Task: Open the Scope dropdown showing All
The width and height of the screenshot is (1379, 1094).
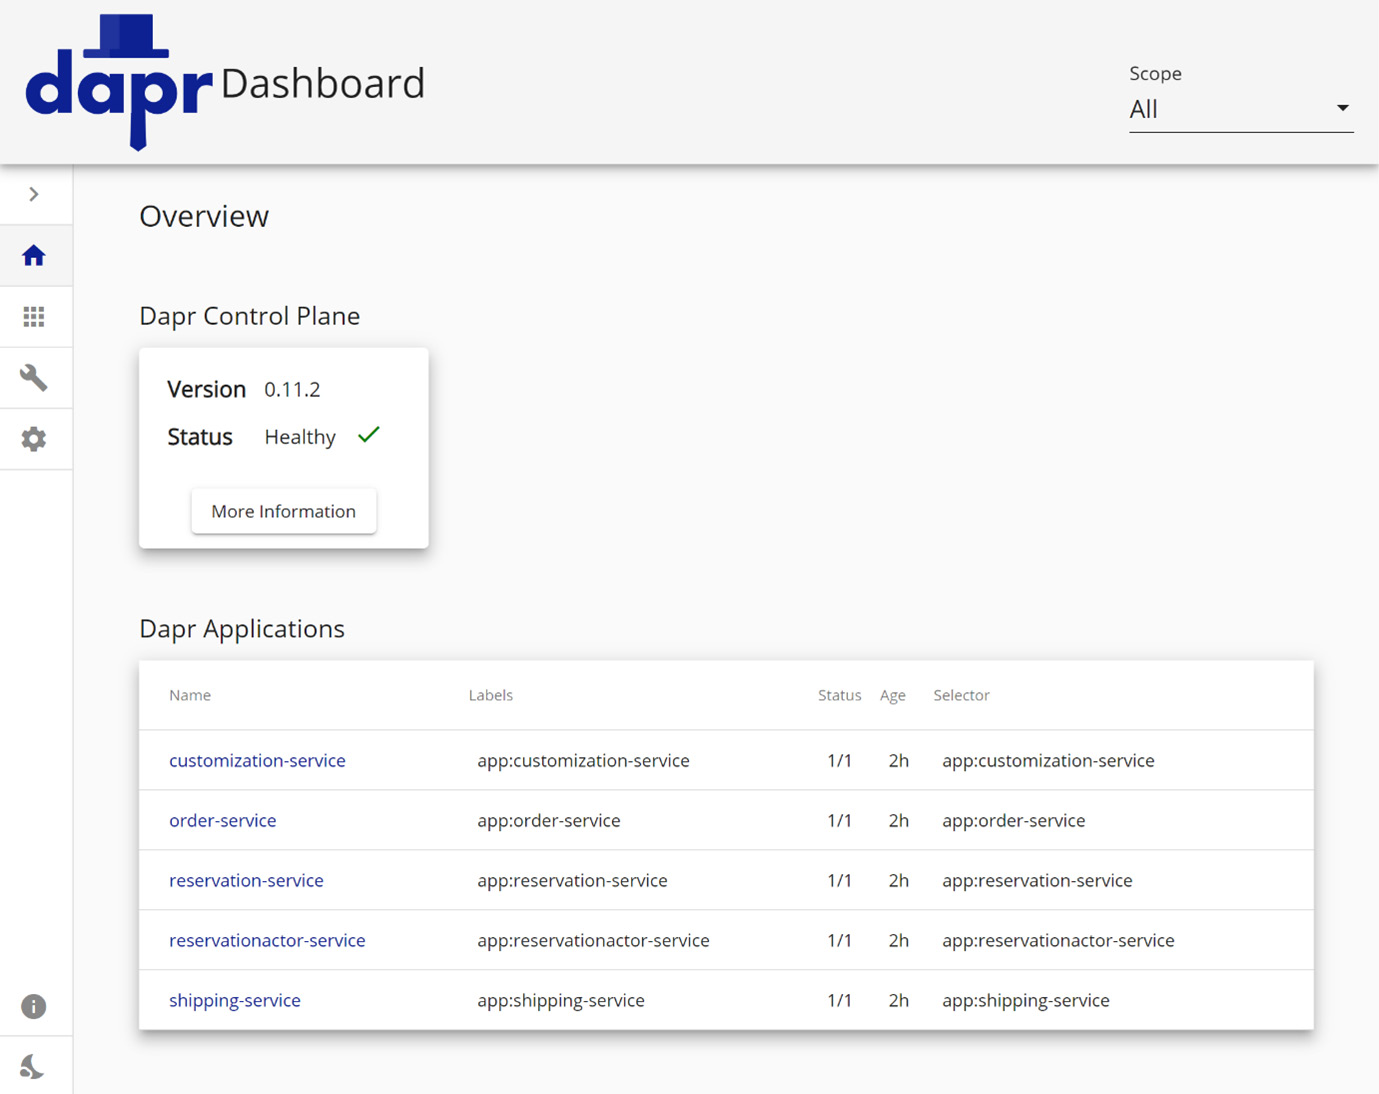Action: [1241, 109]
